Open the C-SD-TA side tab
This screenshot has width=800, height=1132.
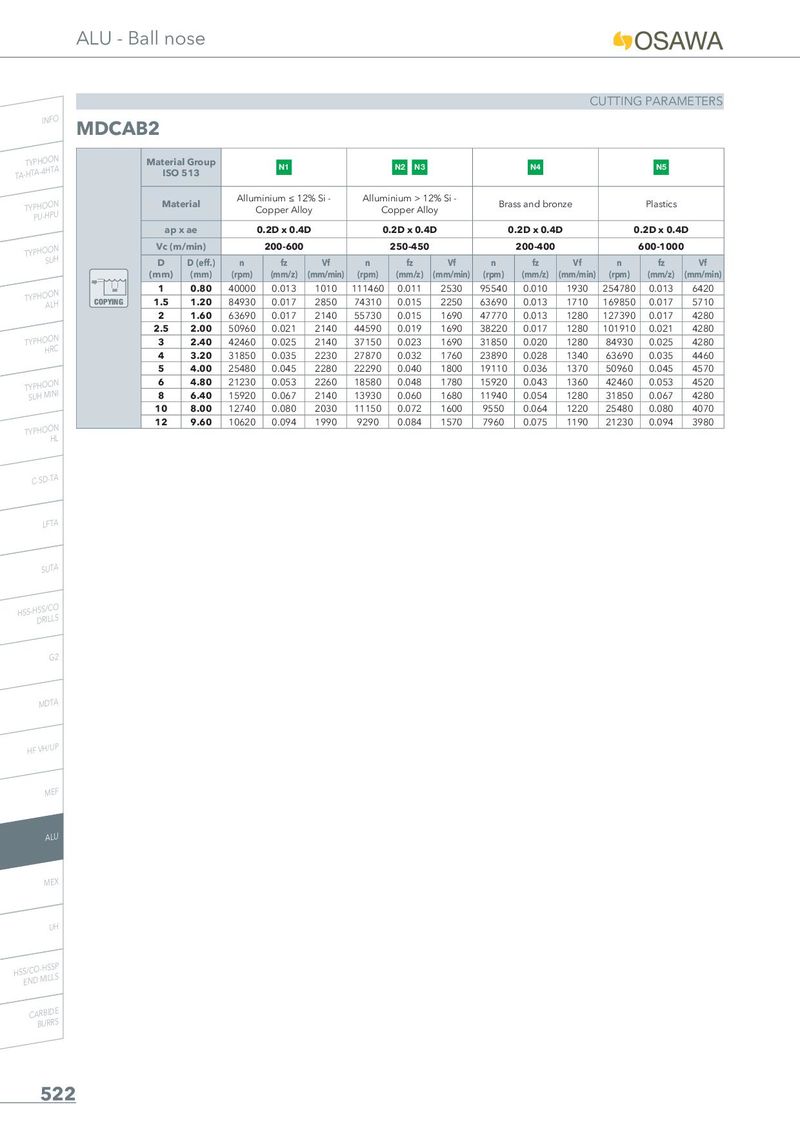tap(45, 479)
